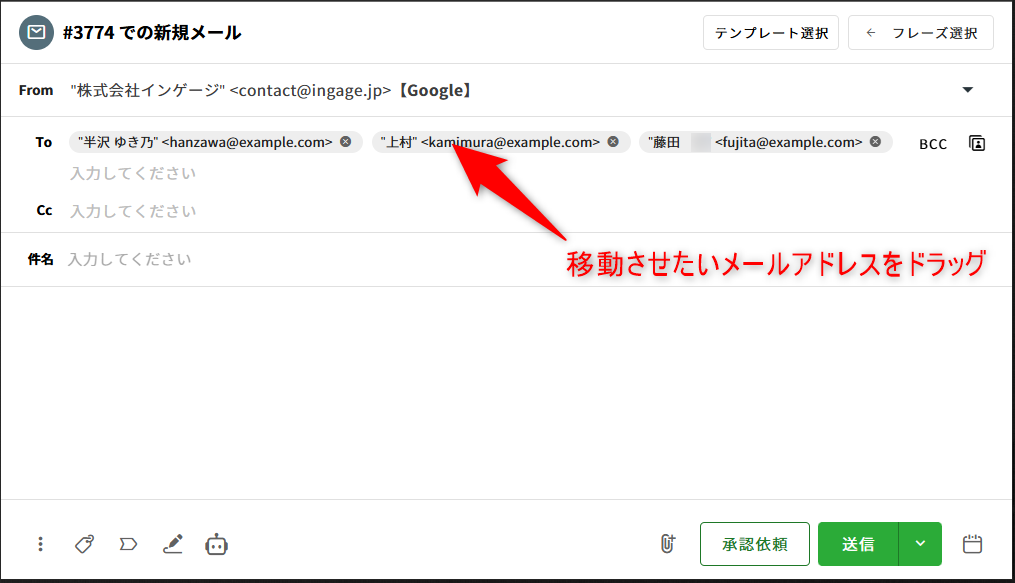The height and width of the screenshot is (583, 1015).
Task: Open the scheduled send calendar icon
Action: tap(972, 544)
